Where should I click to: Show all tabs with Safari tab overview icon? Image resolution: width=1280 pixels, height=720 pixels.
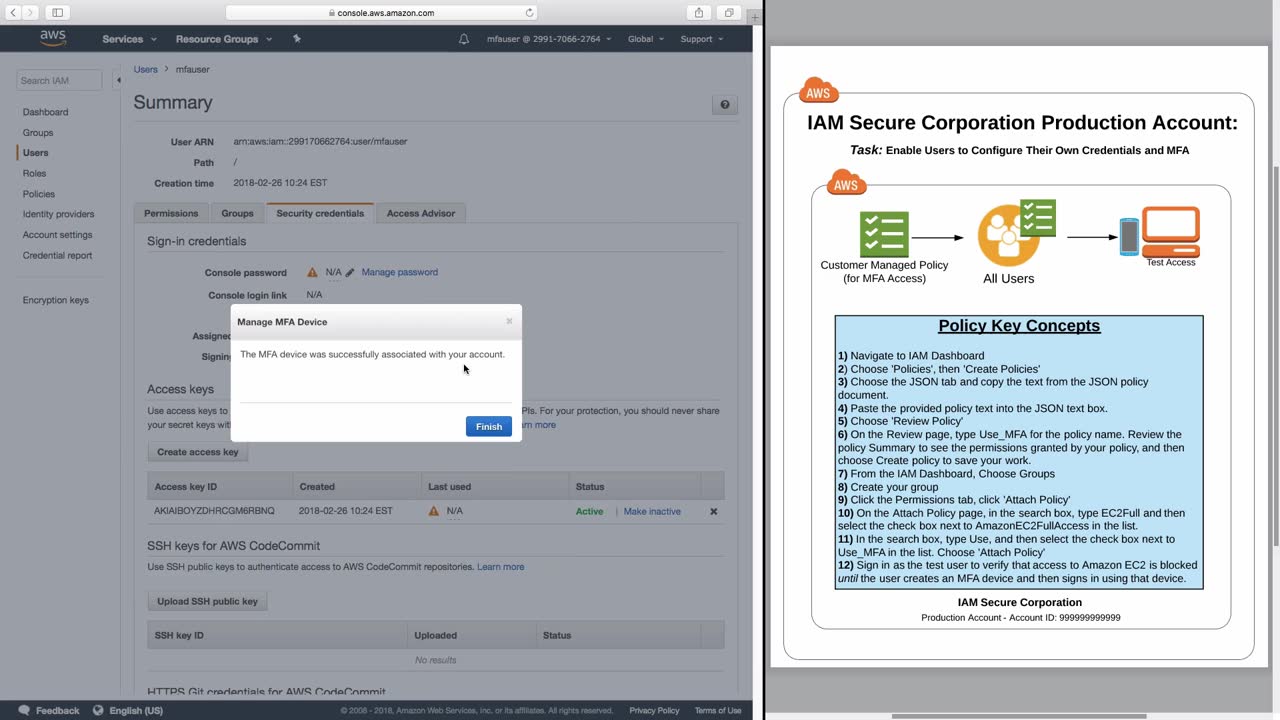pos(729,13)
